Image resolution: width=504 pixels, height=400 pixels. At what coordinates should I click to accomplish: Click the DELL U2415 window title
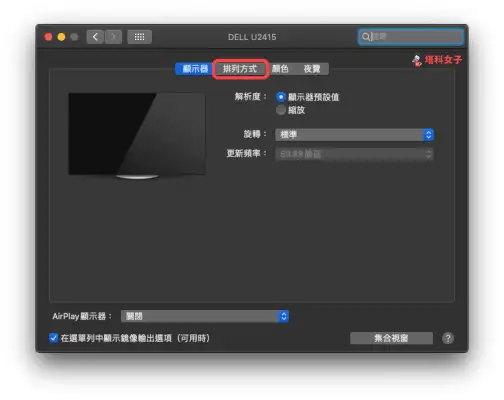click(252, 37)
